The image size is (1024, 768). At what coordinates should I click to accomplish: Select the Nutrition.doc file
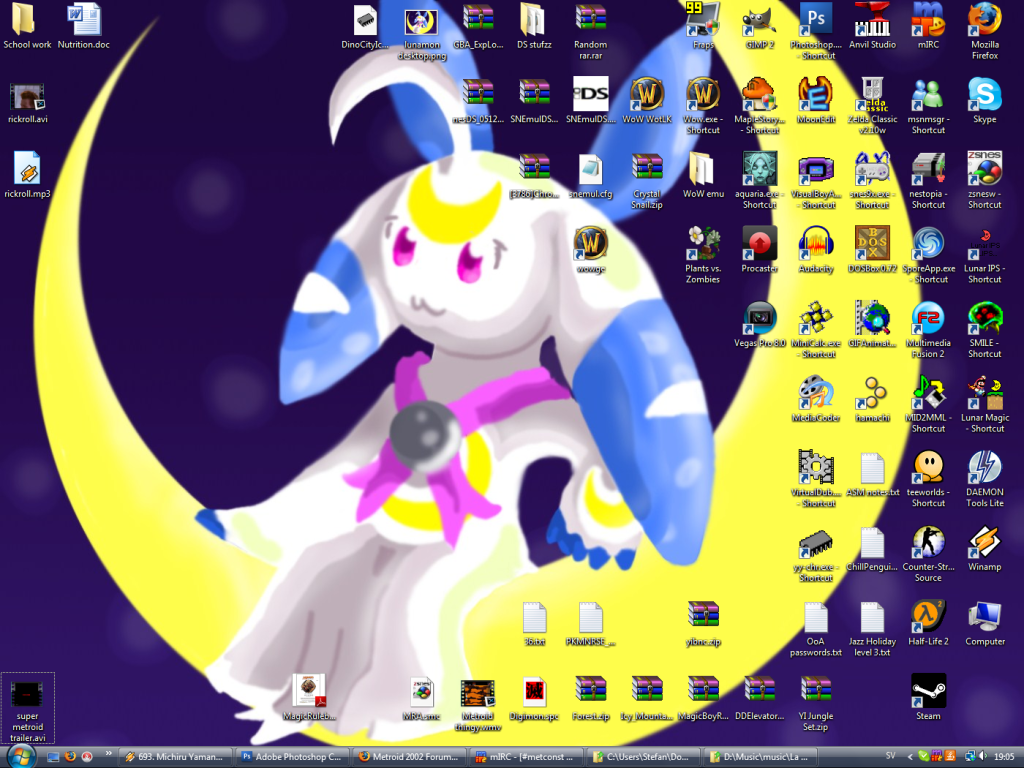click(x=84, y=20)
